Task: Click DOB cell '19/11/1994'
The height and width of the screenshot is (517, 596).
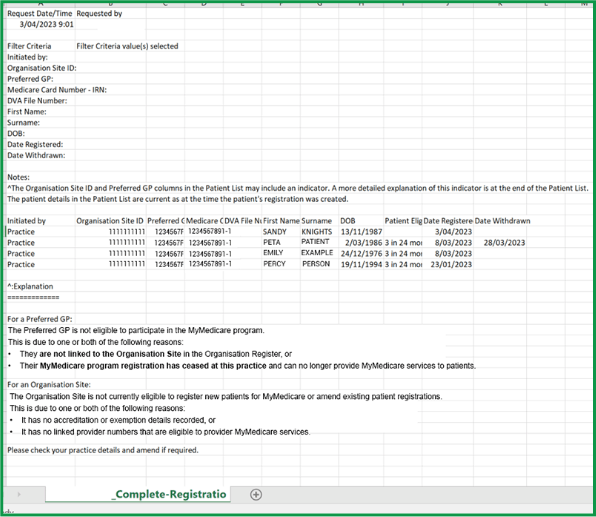Action: point(361,265)
